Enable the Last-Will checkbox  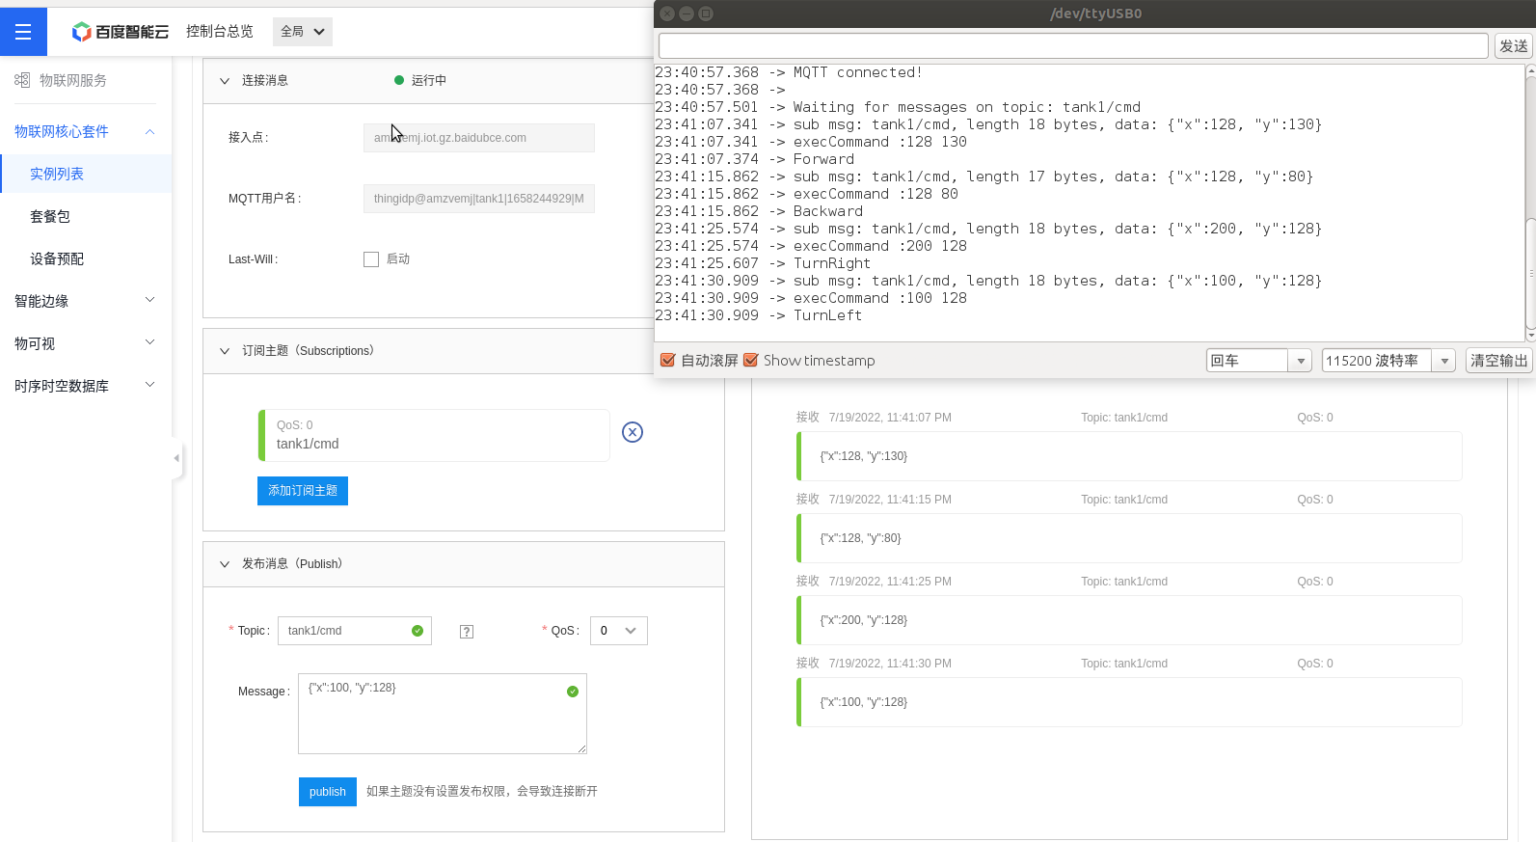click(371, 259)
